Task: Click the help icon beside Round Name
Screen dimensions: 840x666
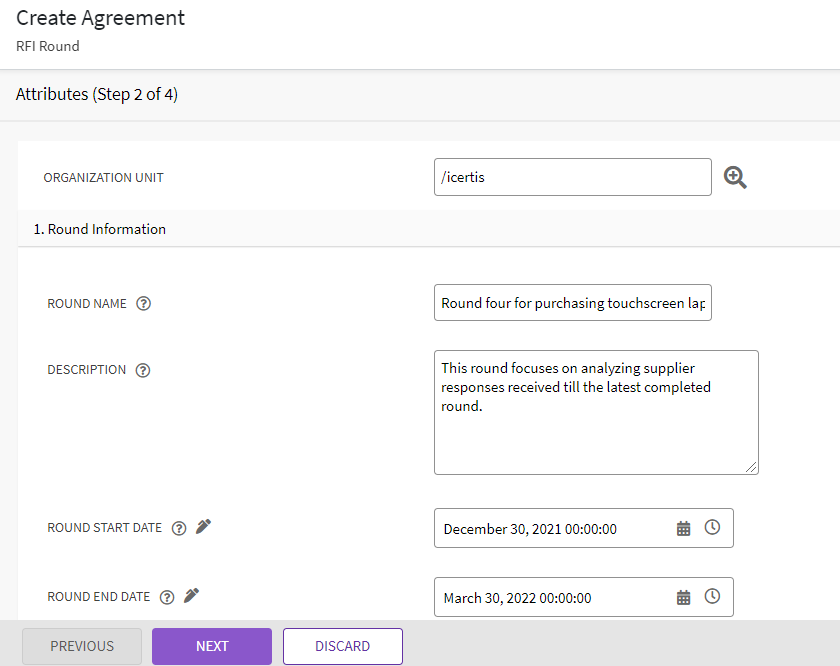Action: 143,304
